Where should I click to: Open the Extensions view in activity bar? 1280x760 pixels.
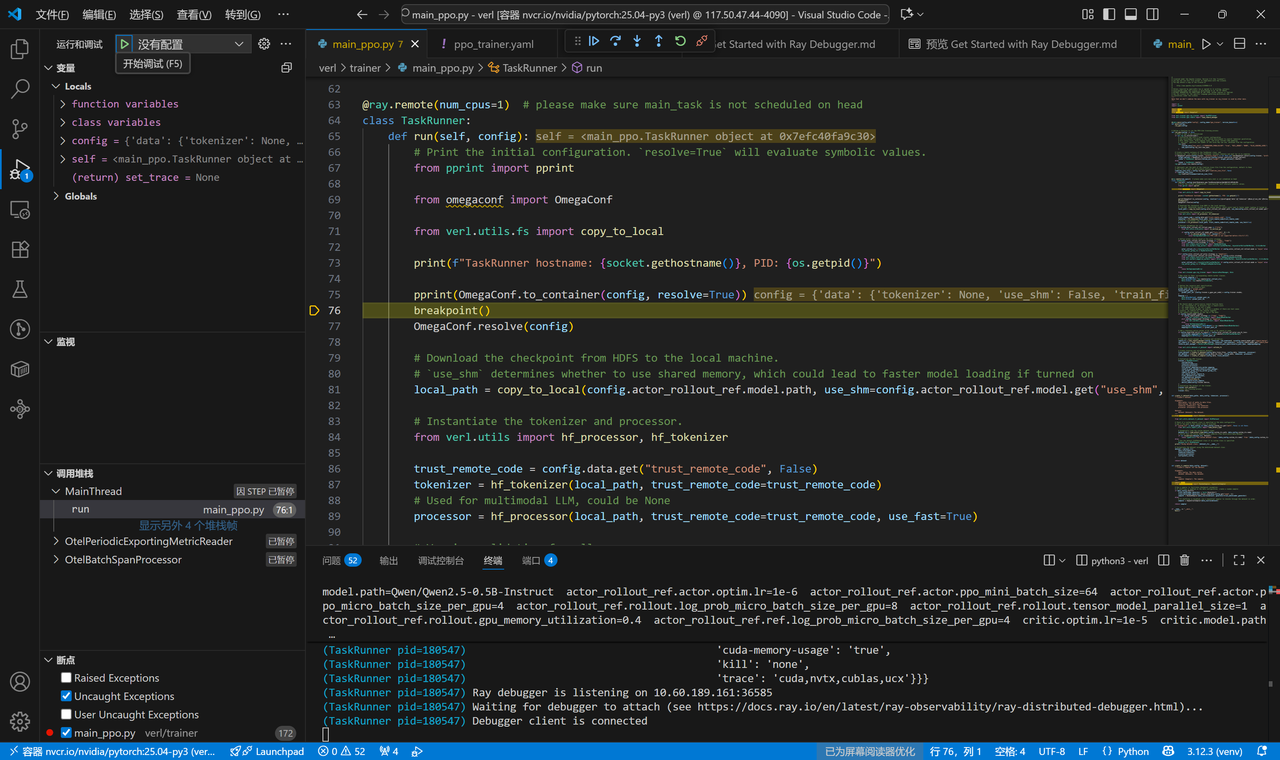pos(19,249)
